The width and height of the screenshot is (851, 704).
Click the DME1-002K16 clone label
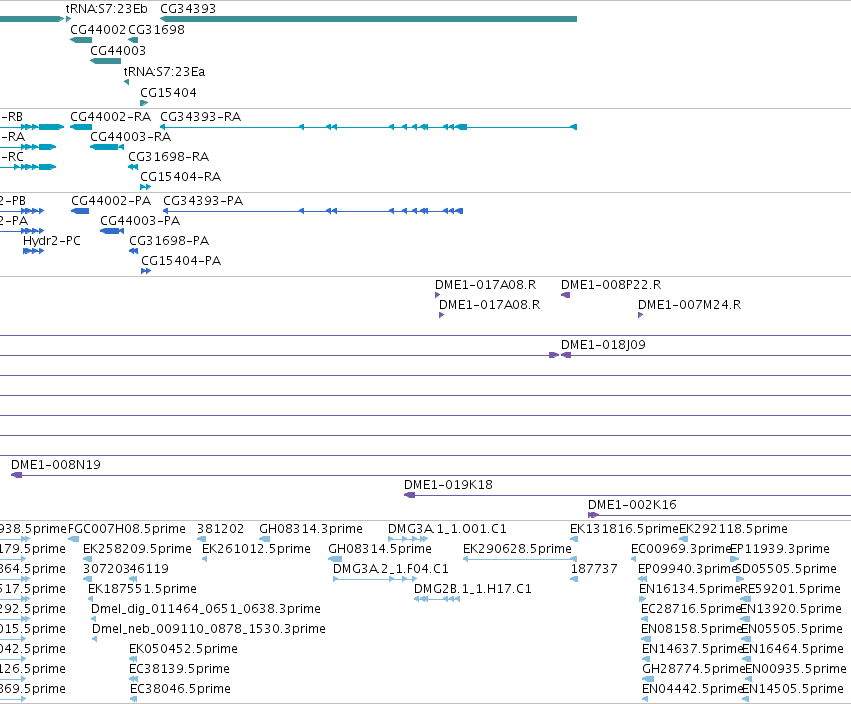pyautogui.click(x=632, y=505)
